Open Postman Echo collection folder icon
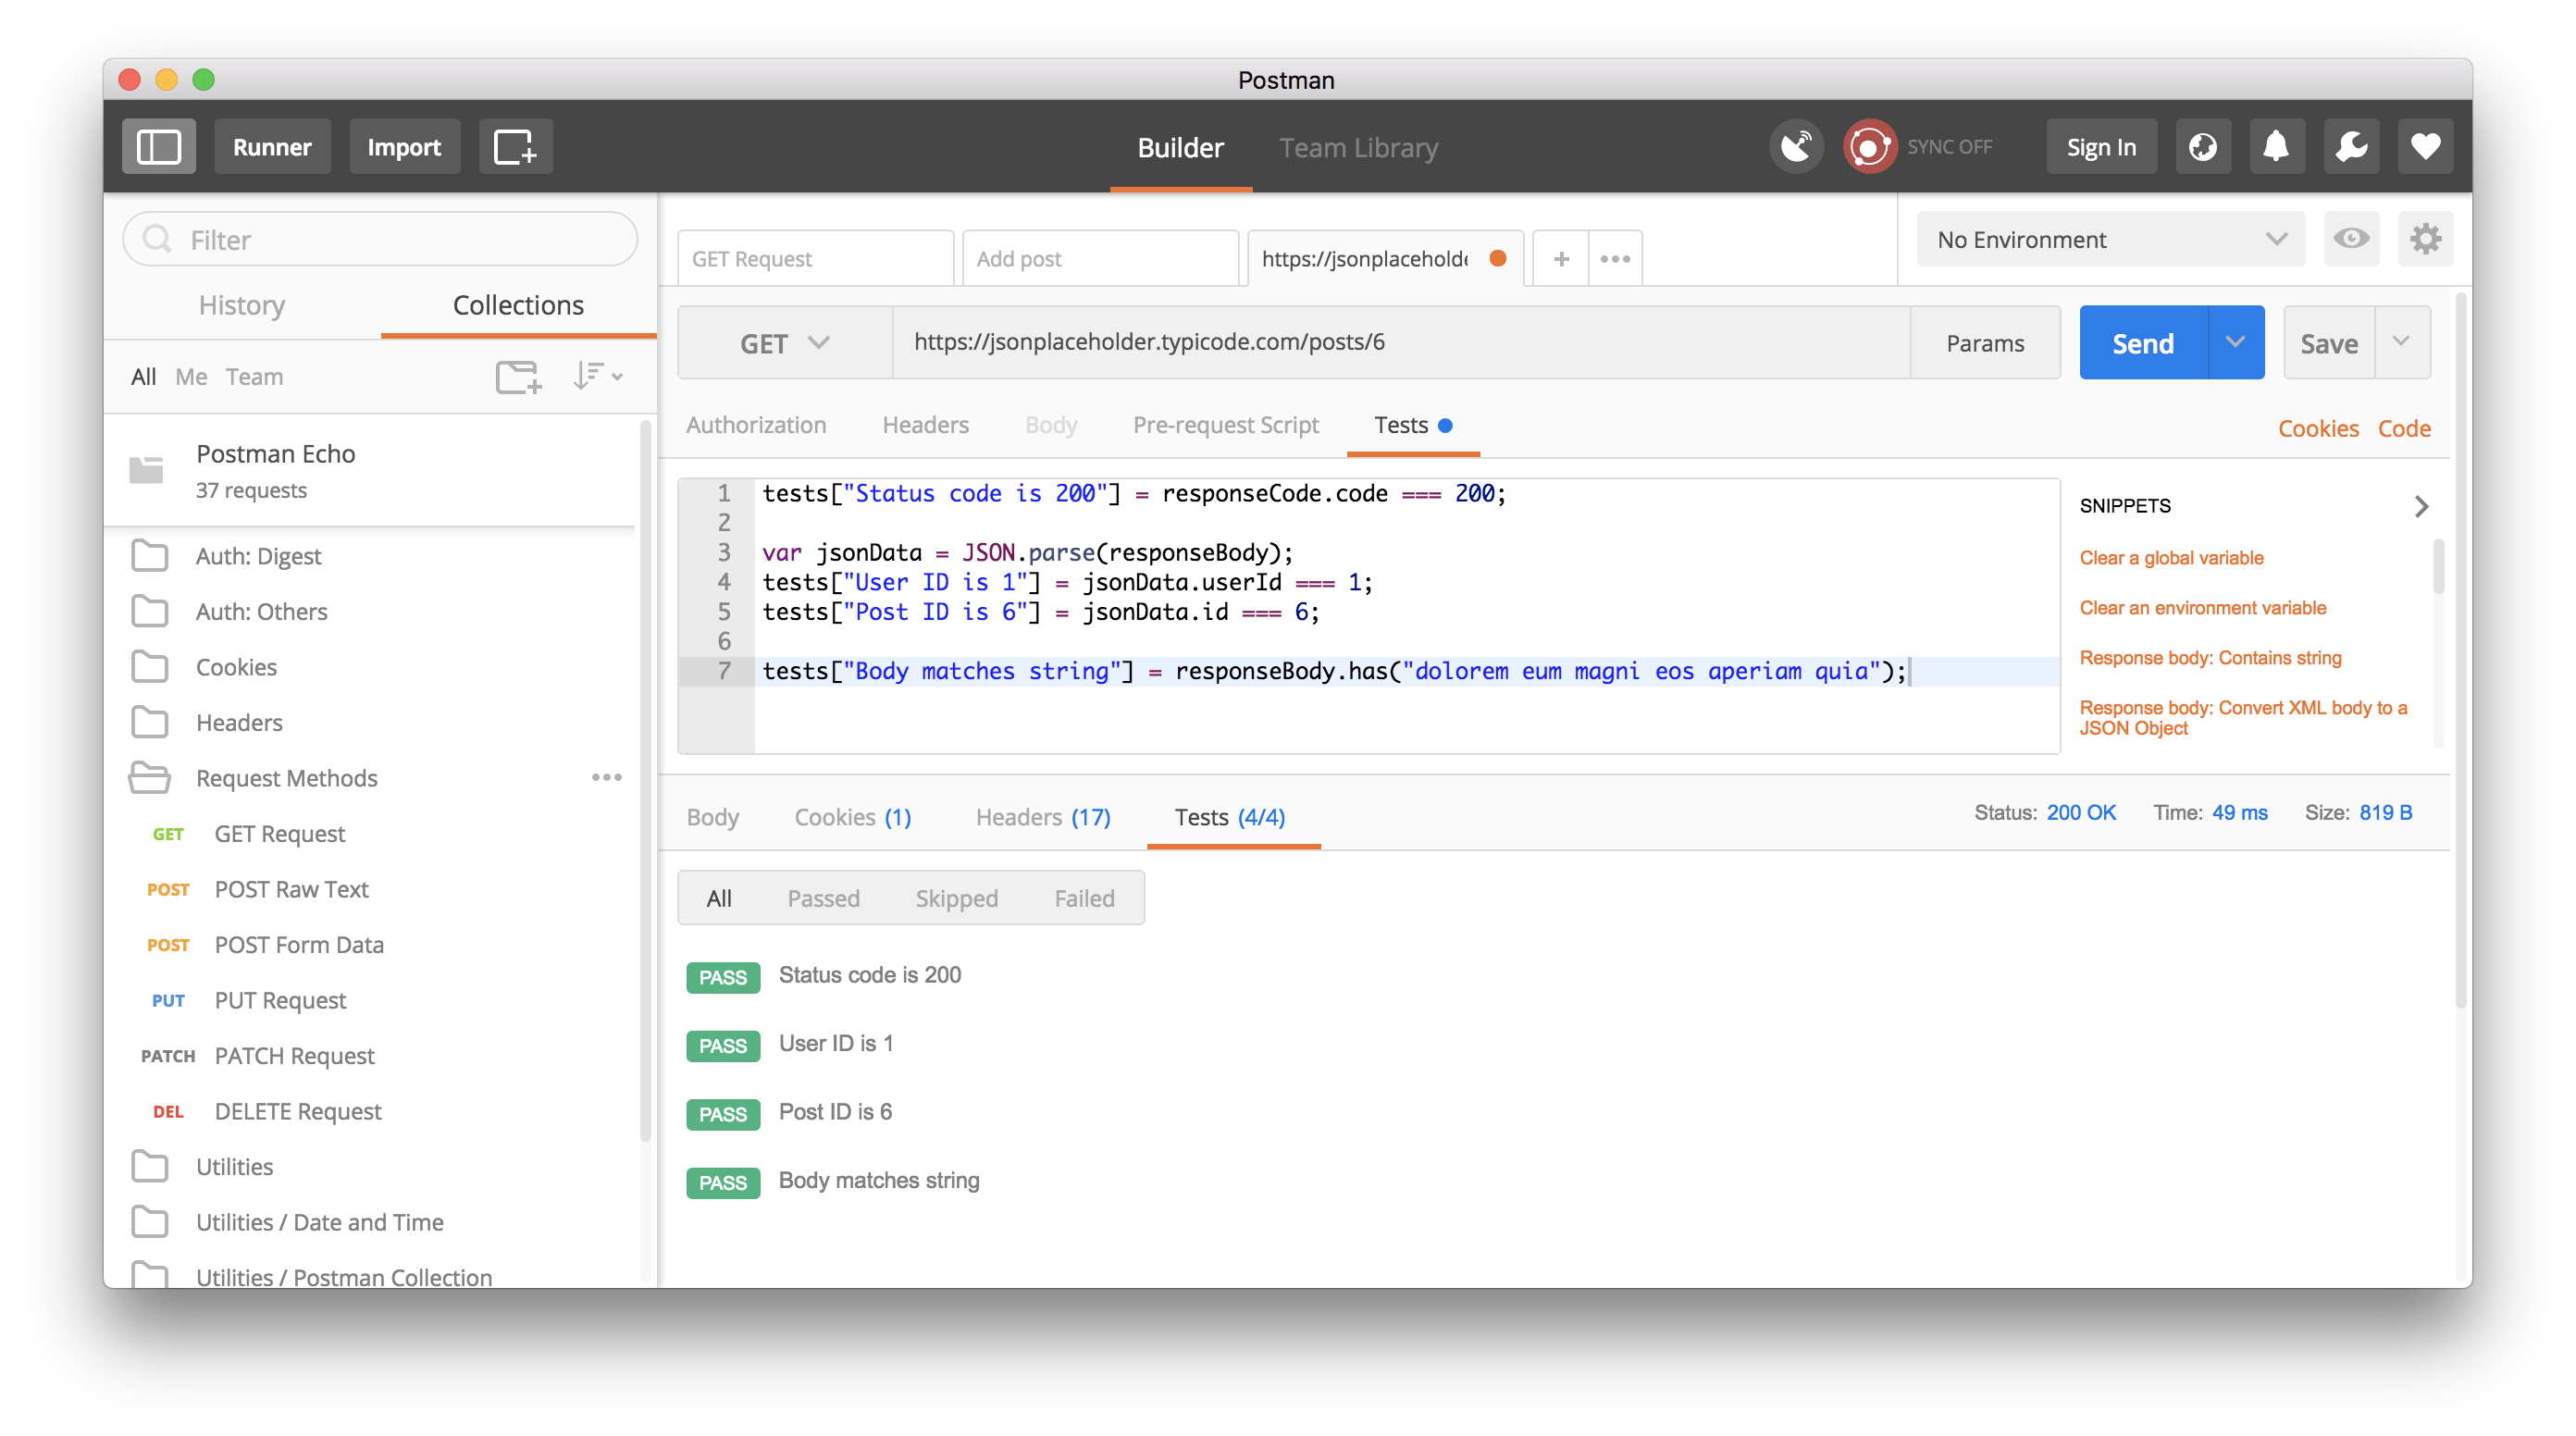Viewport: 2576px width, 1436px height. point(146,469)
